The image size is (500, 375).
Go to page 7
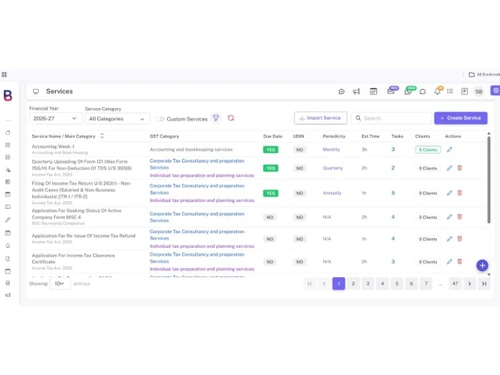point(426,284)
